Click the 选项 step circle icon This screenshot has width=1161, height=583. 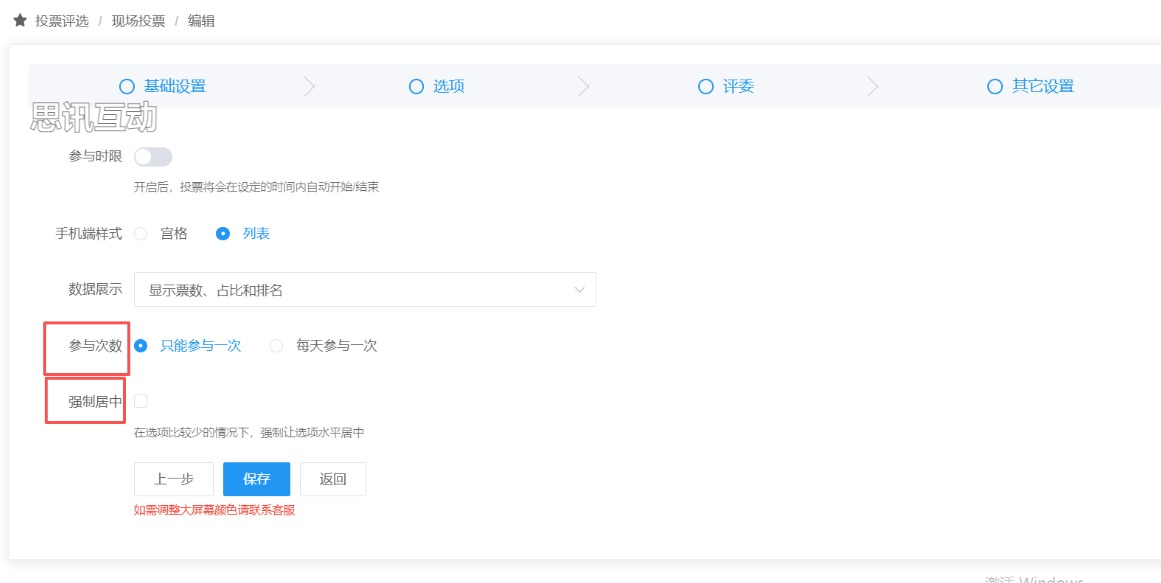tap(416, 87)
